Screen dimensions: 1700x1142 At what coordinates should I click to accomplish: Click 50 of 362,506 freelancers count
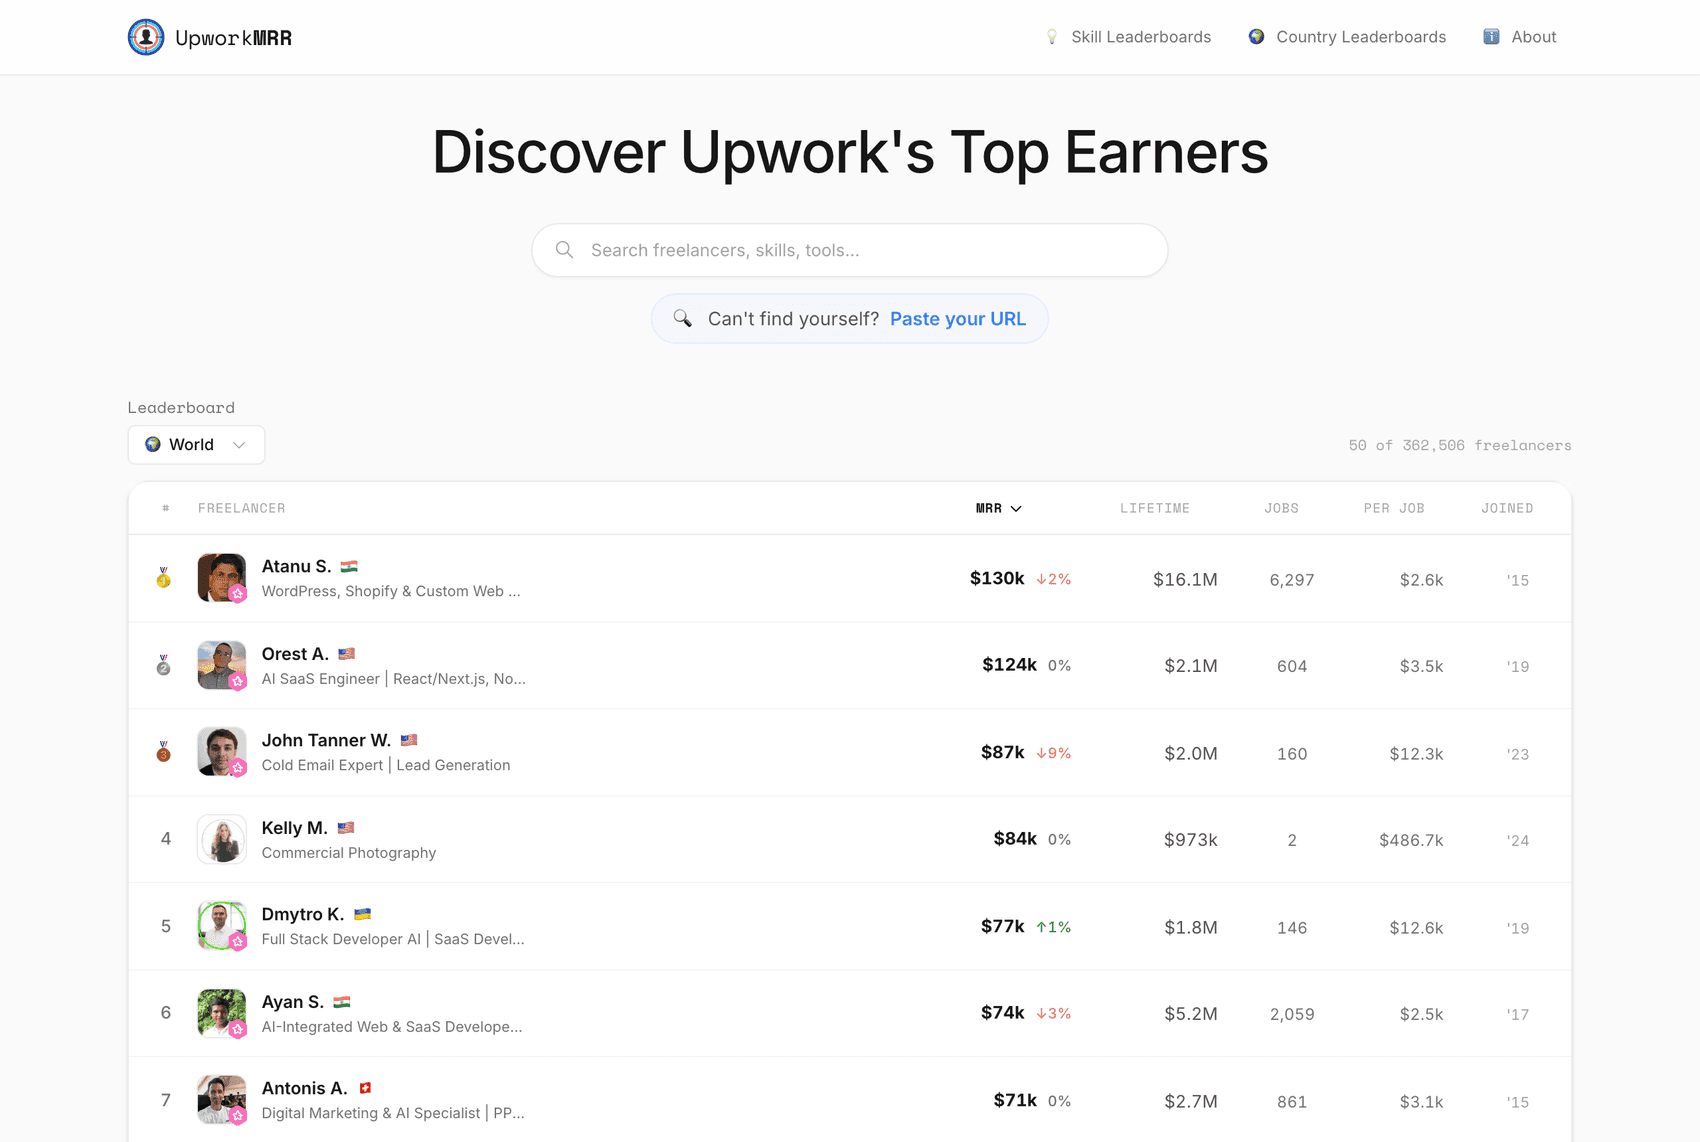[1460, 445]
